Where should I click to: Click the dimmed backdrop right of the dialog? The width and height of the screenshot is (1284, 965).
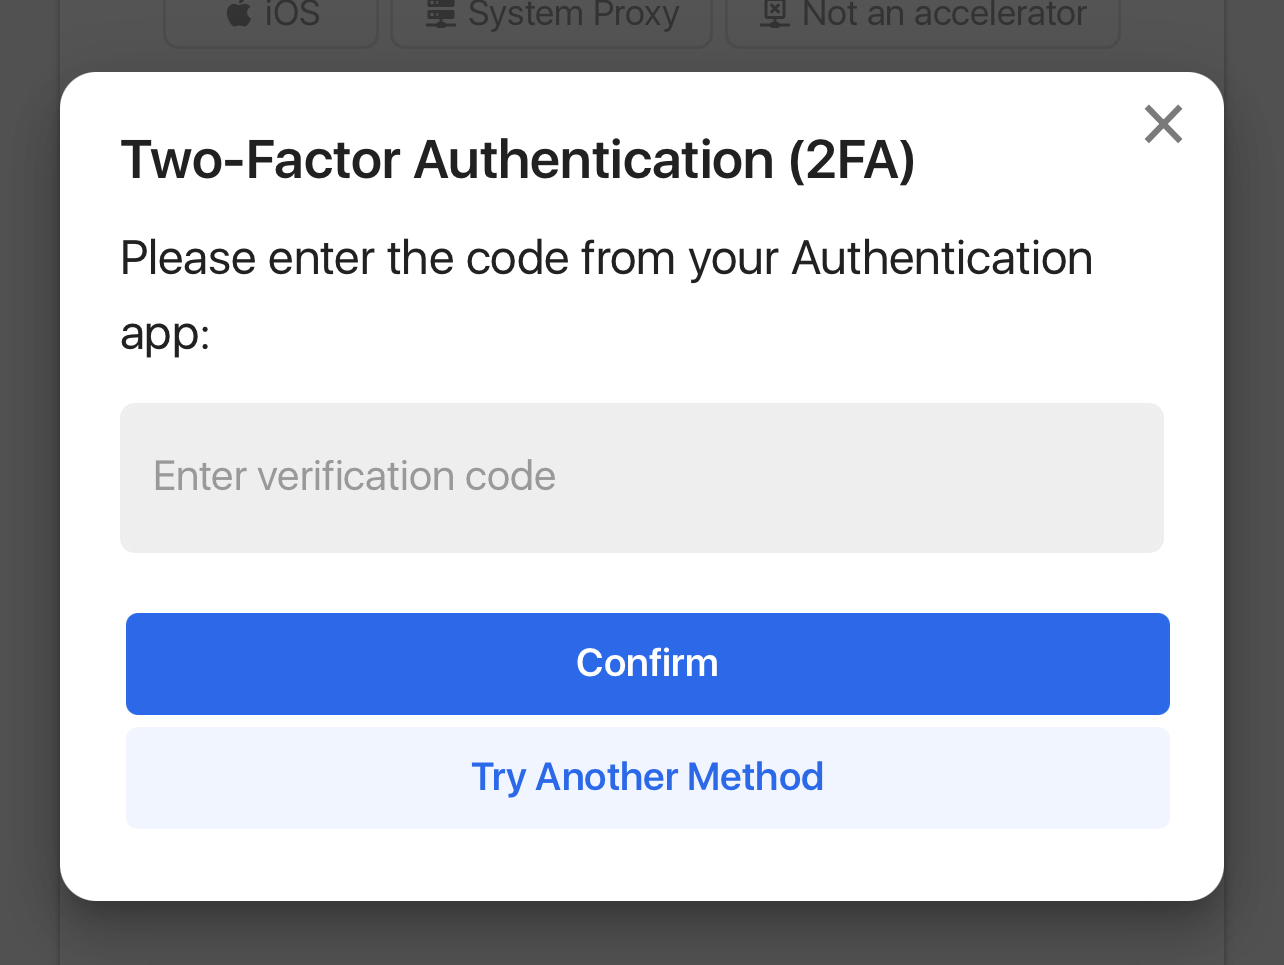pos(1254,500)
